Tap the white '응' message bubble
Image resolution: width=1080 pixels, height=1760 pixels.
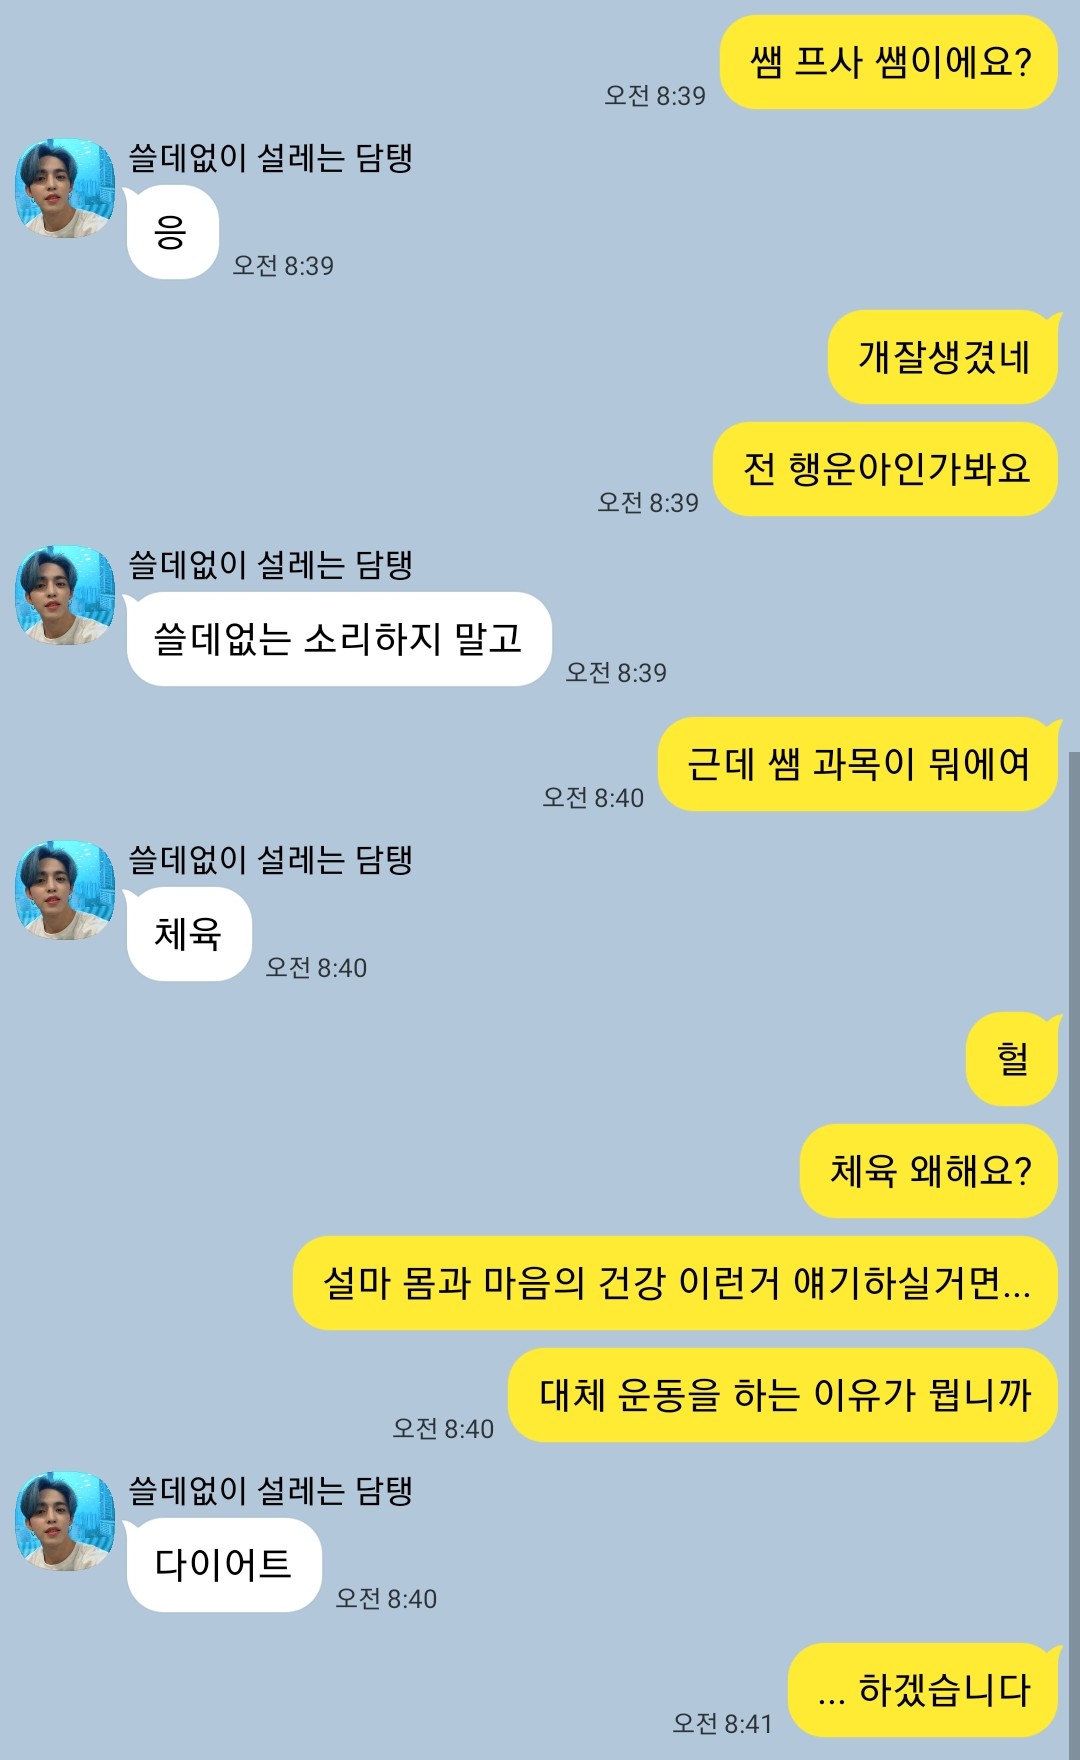point(172,232)
